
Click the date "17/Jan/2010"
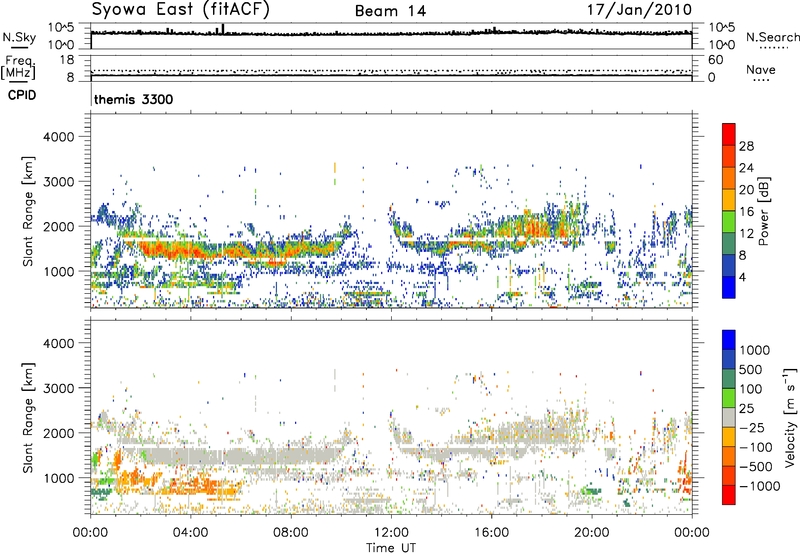coord(640,9)
